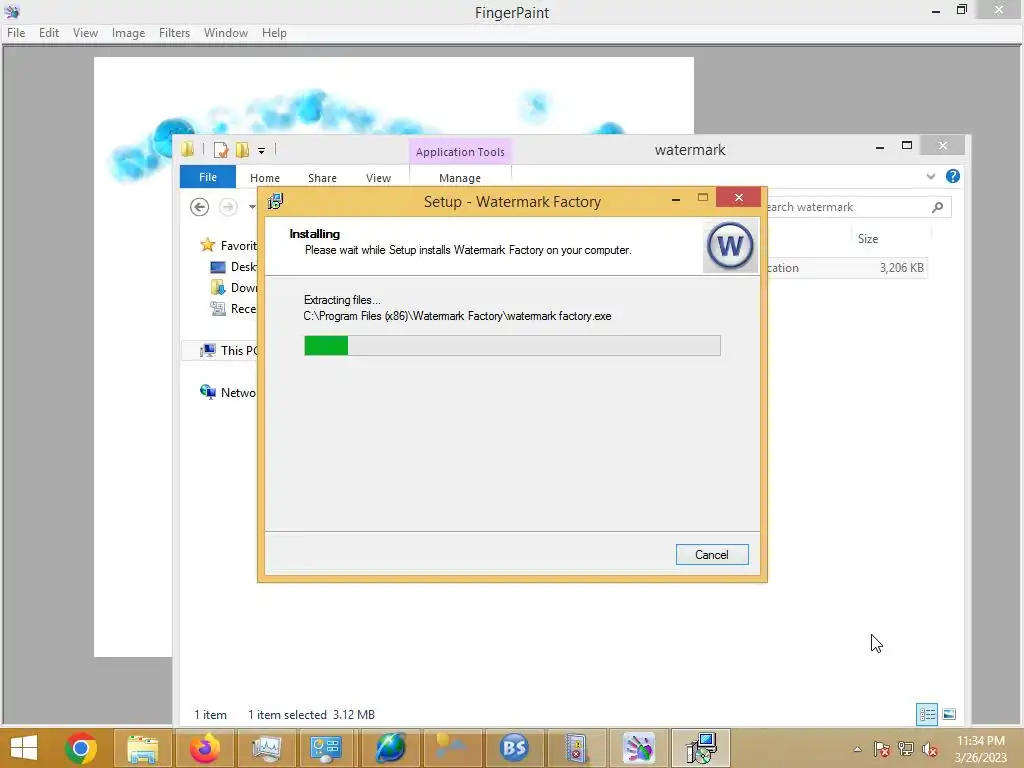Click the muted volume tray icon

929,749
